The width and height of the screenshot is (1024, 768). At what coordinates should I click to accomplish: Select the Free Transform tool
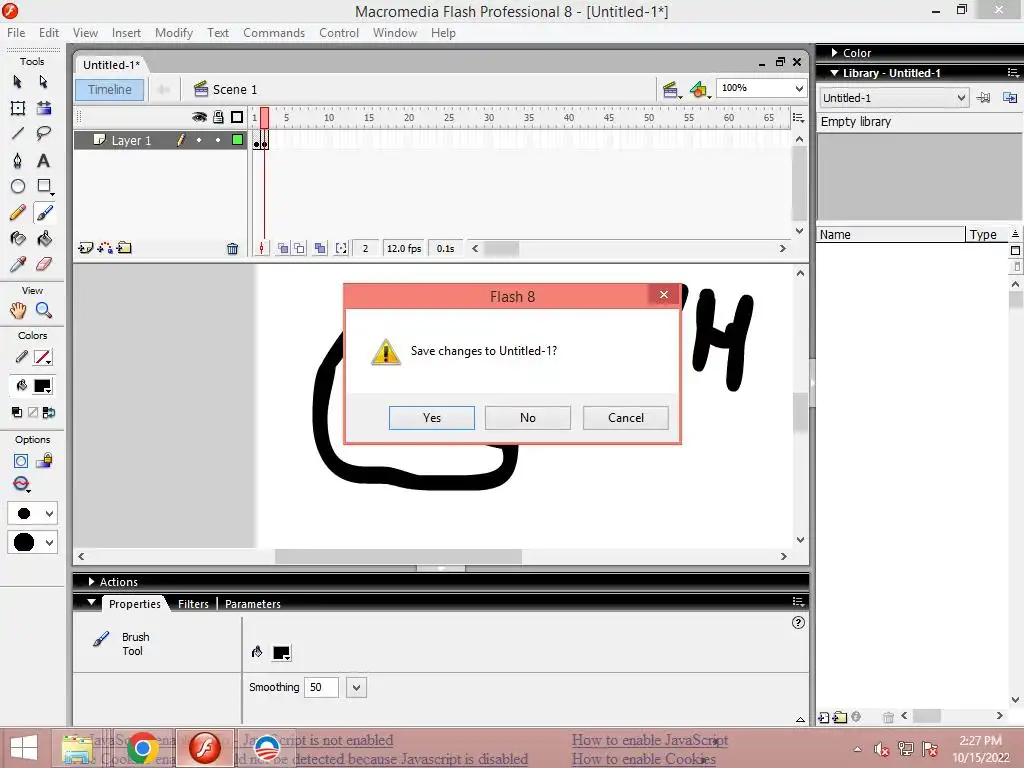click(x=18, y=108)
